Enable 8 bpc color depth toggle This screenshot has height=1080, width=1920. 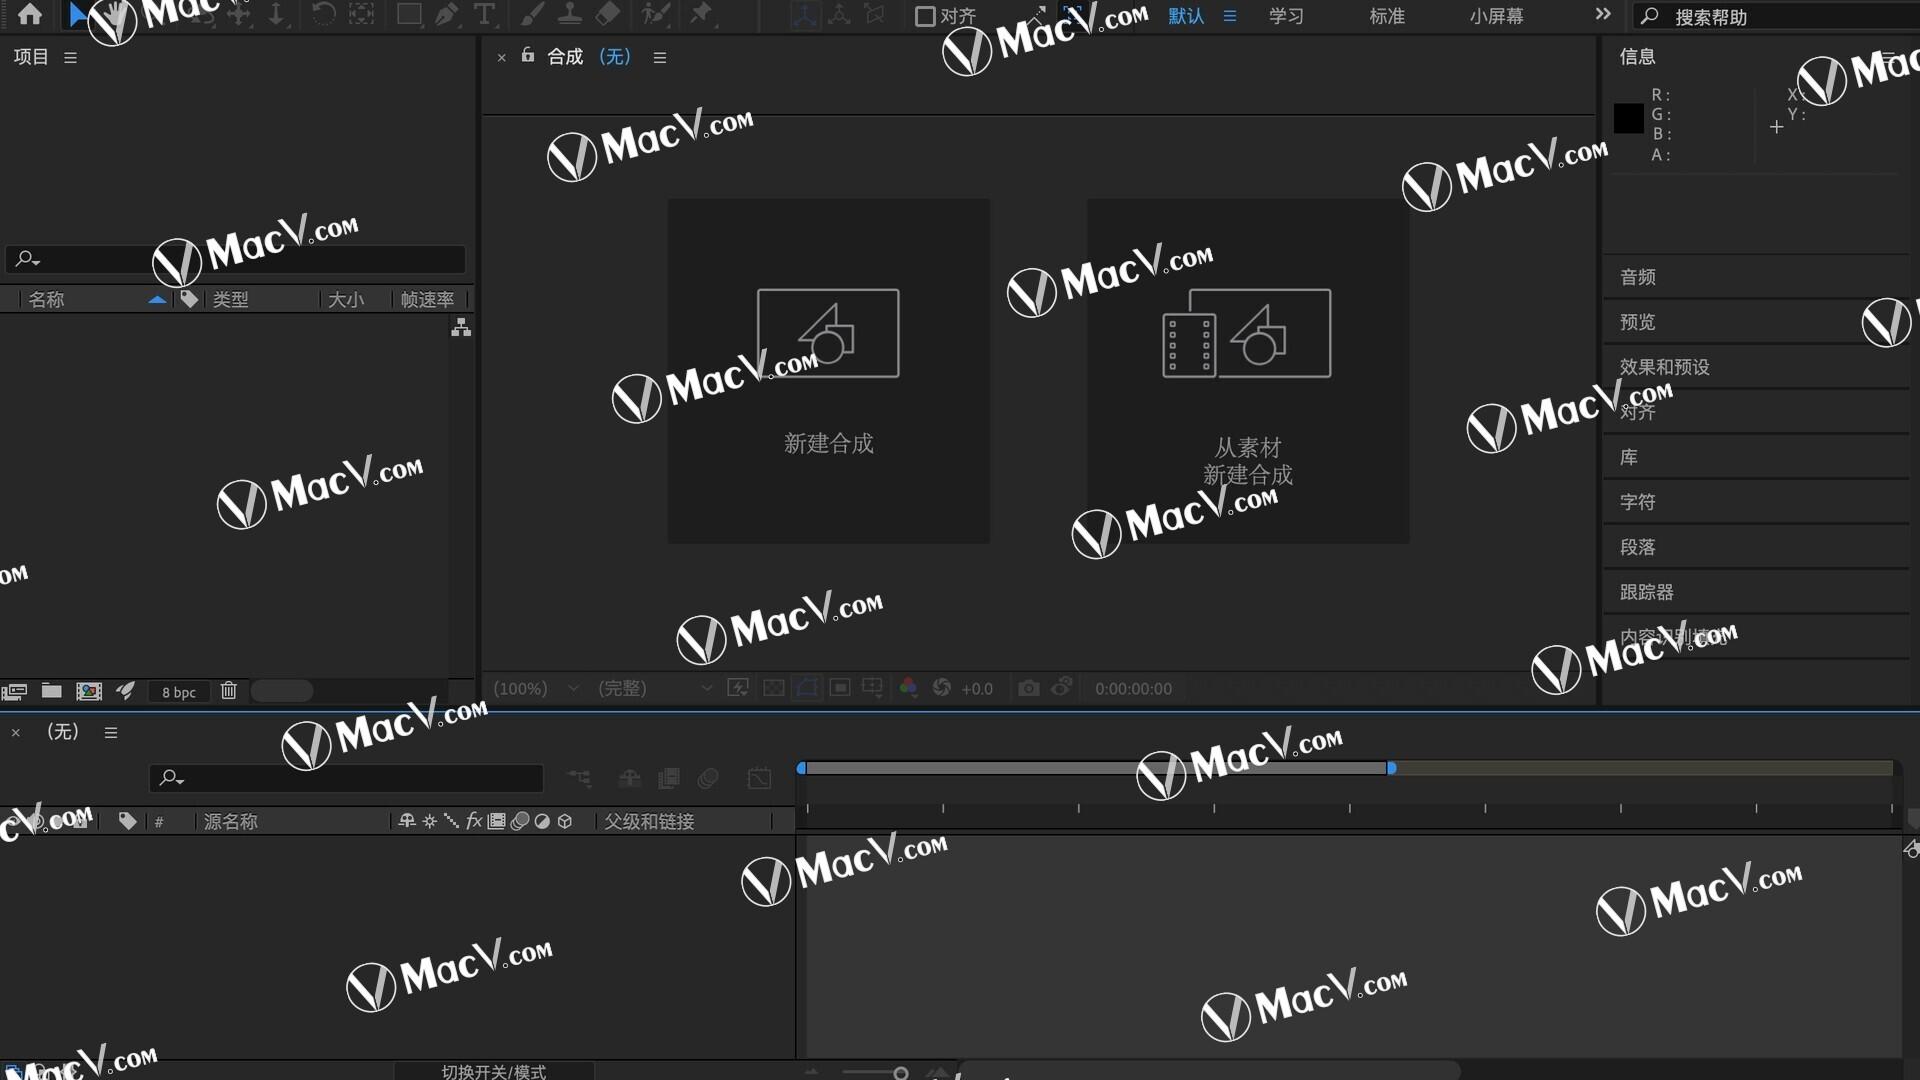[179, 690]
